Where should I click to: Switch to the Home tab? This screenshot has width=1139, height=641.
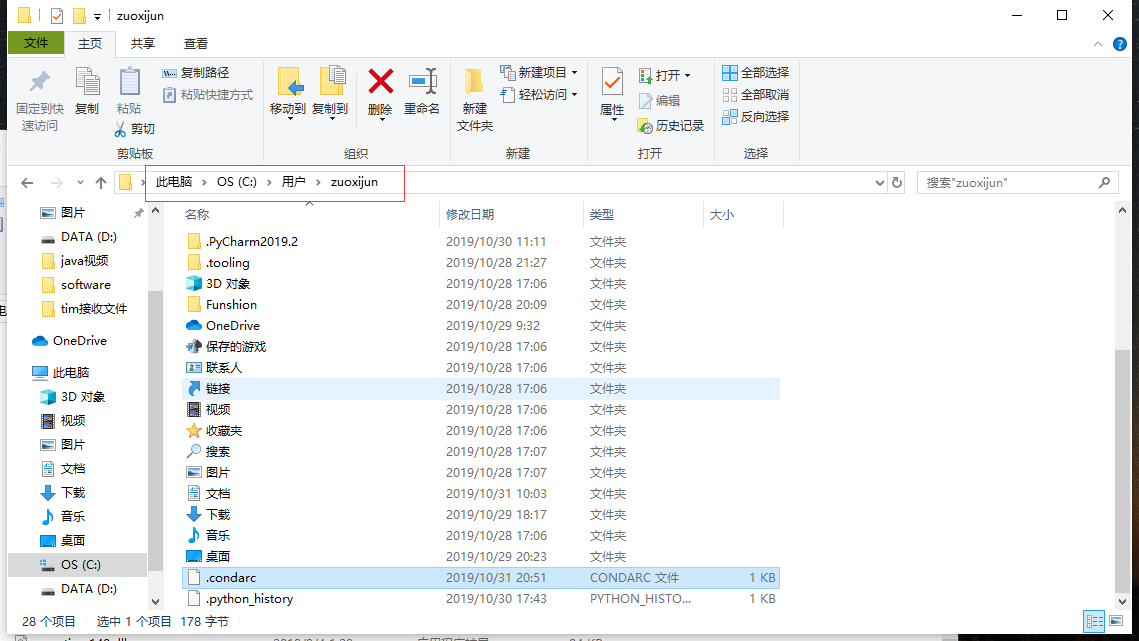pyautogui.click(x=90, y=44)
